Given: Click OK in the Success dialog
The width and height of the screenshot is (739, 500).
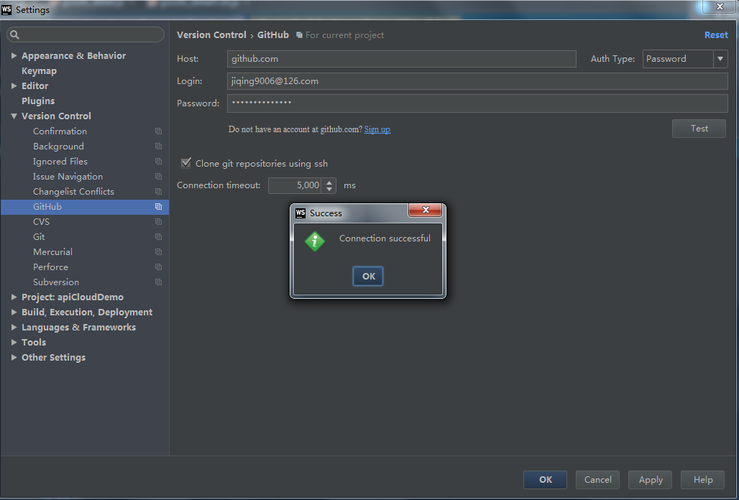Looking at the screenshot, I should coord(368,276).
